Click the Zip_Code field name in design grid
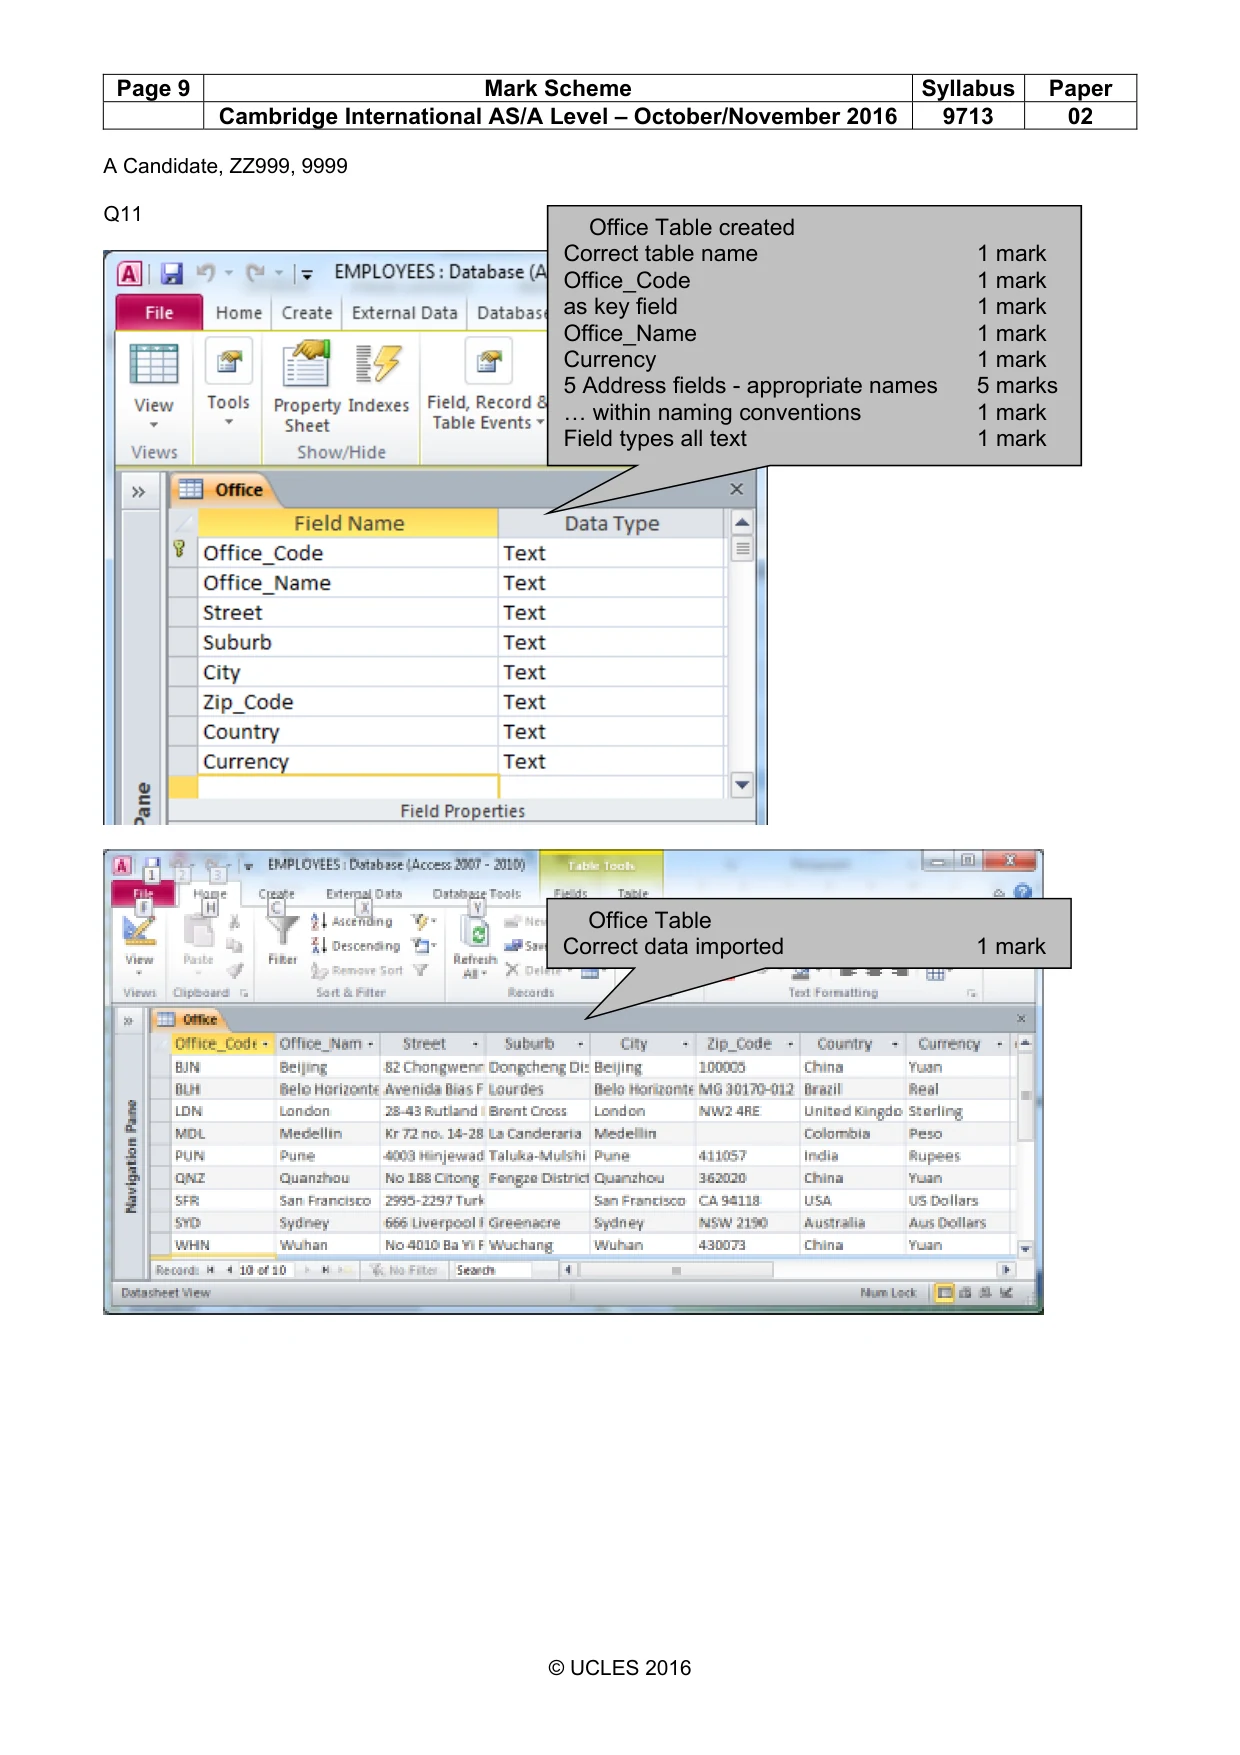The width and height of the screenshot is (1240, 1755). click(348, 702)
